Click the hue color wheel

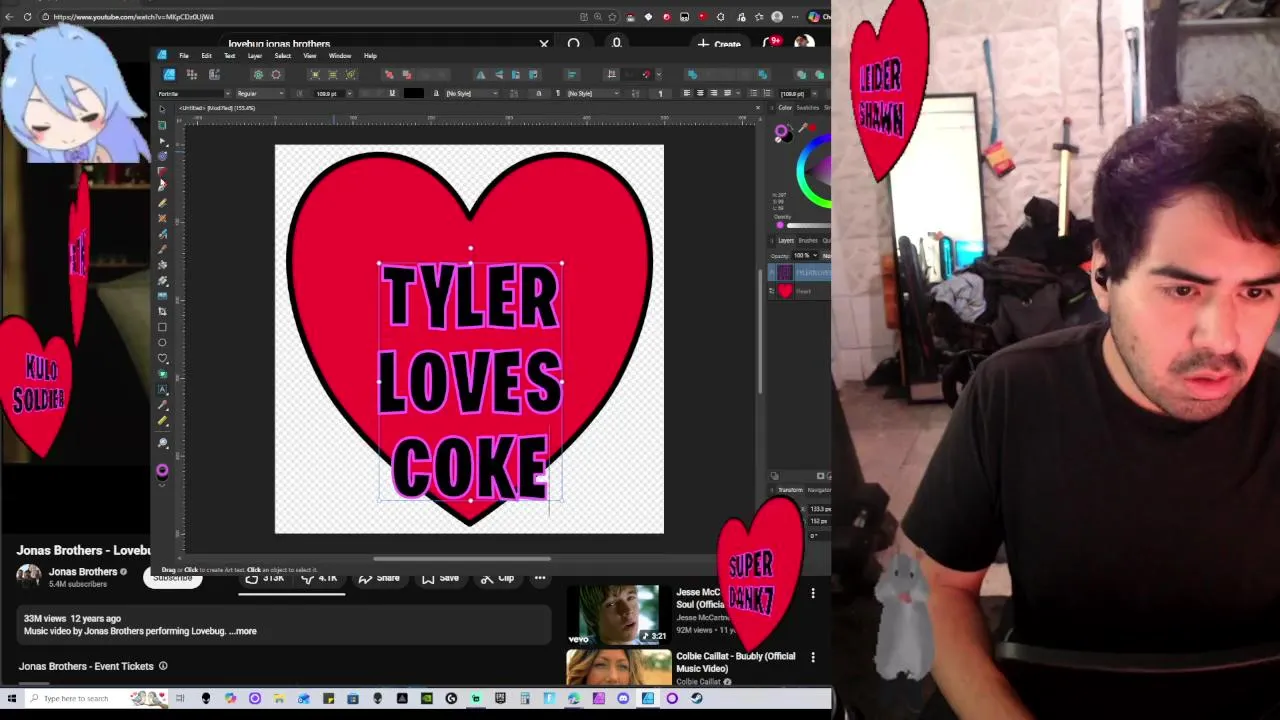point(802,170)
